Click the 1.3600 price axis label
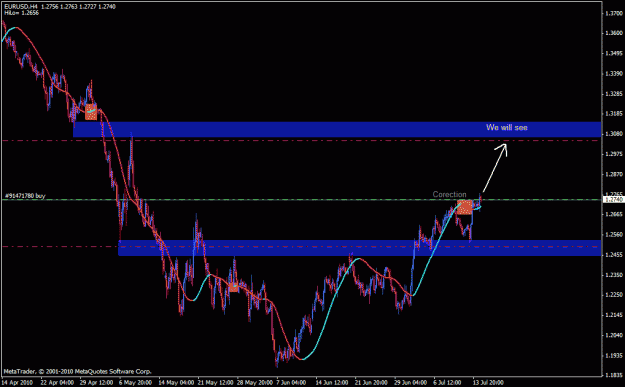 click(613, 33)
